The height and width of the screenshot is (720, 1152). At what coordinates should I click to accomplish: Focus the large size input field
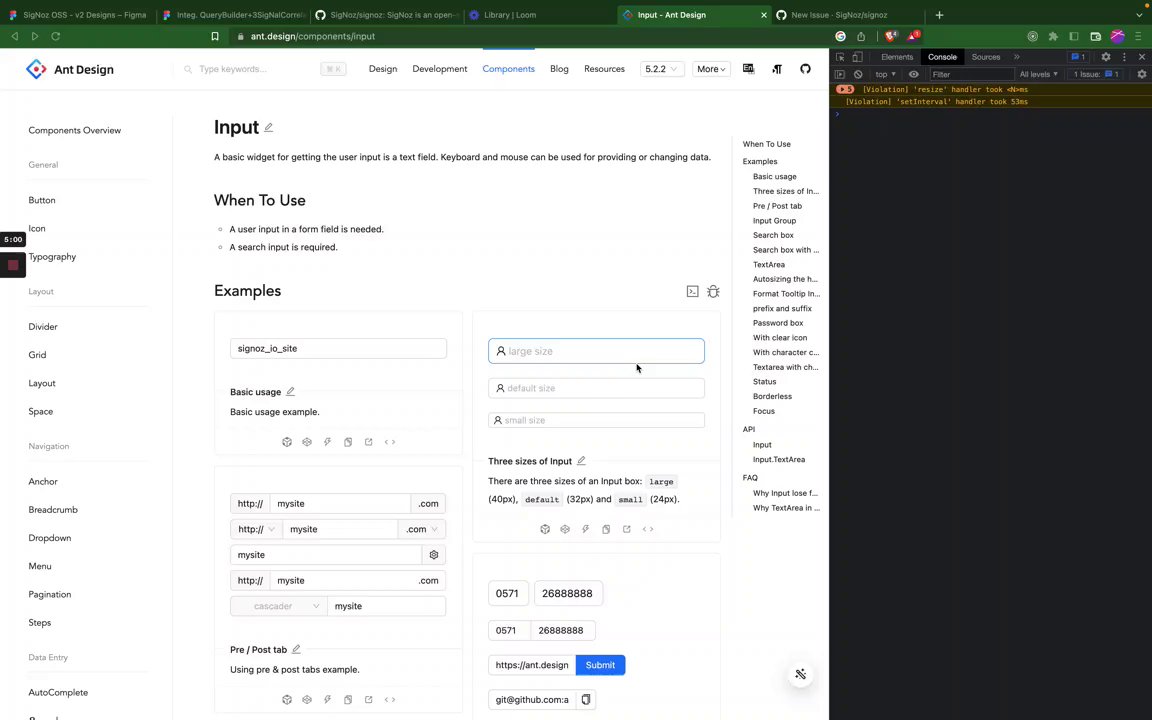tap(596, 351)
